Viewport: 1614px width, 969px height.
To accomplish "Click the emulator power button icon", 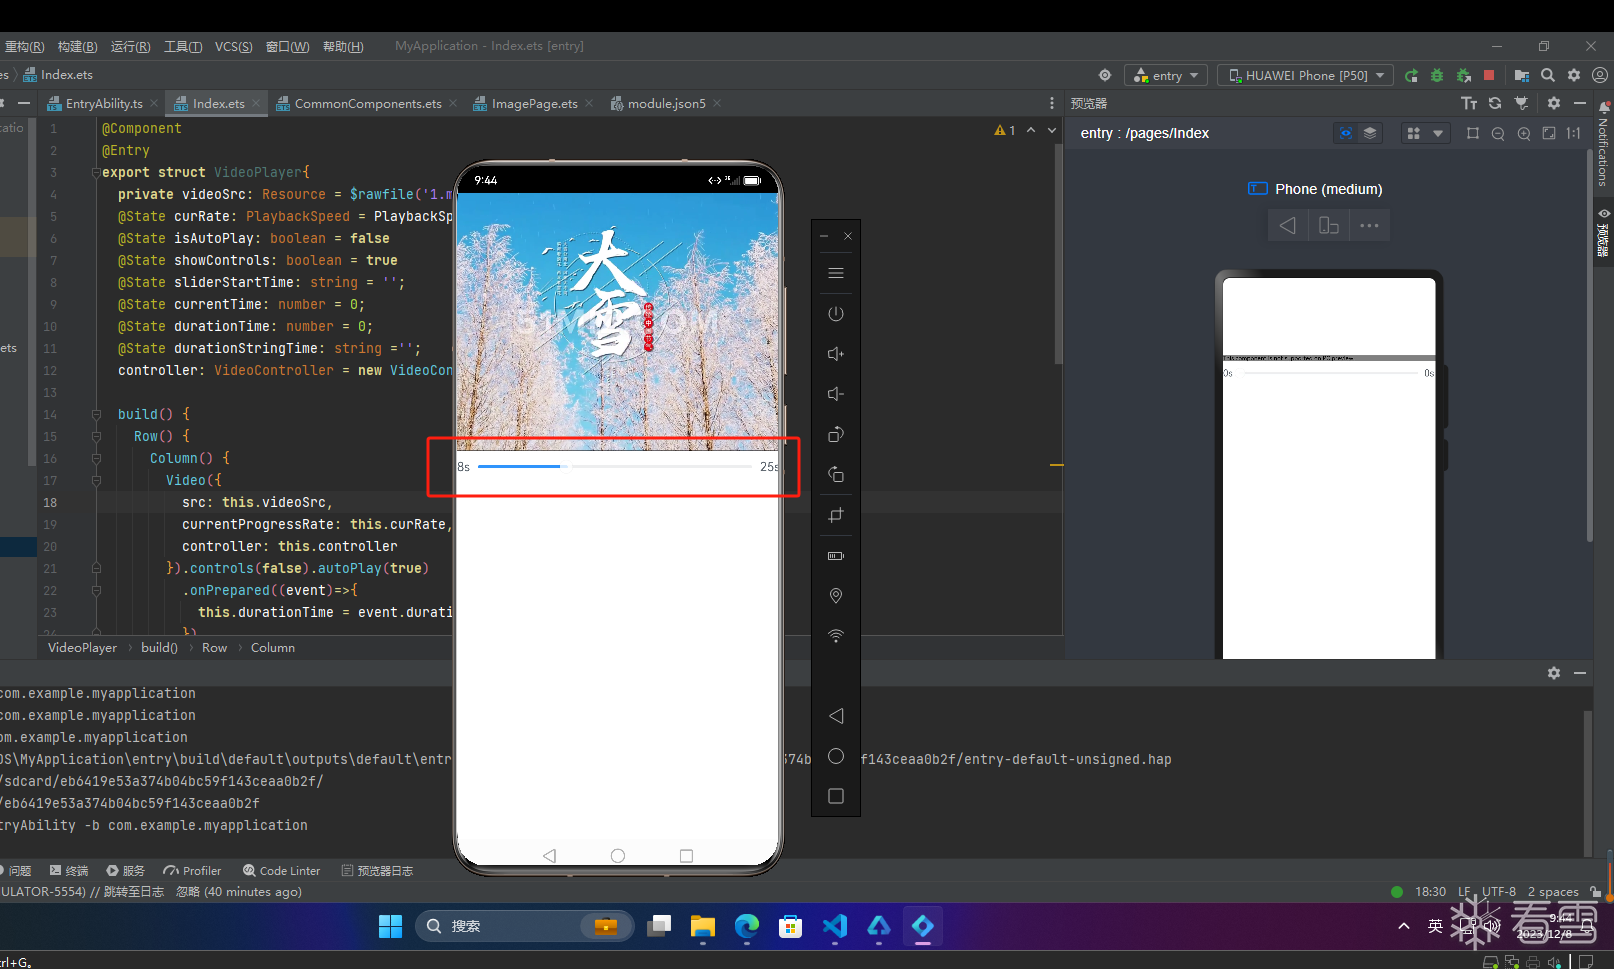I will pos(836,314).
